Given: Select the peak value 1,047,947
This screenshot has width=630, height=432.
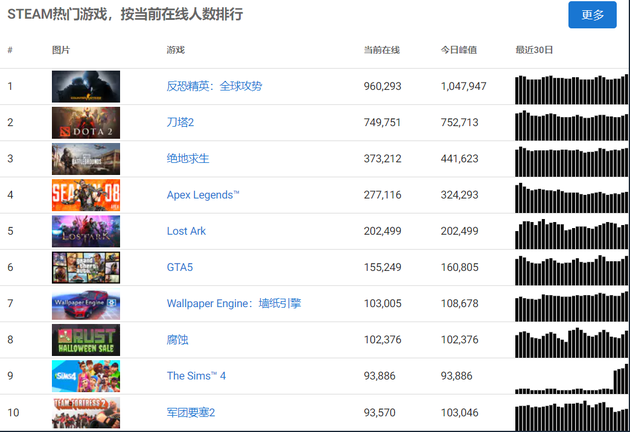Looking at the screenshot, I should (x=464, y=86).
